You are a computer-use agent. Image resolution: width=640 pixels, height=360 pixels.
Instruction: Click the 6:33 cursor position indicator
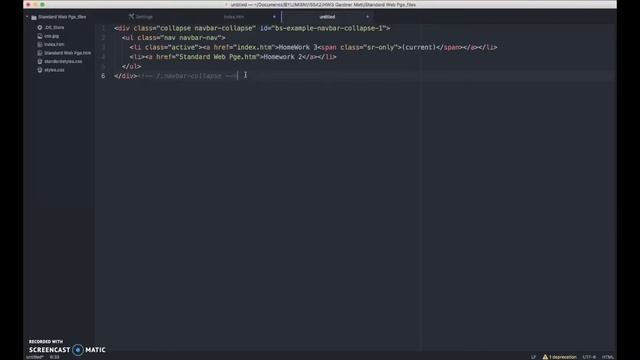(54, 357)
